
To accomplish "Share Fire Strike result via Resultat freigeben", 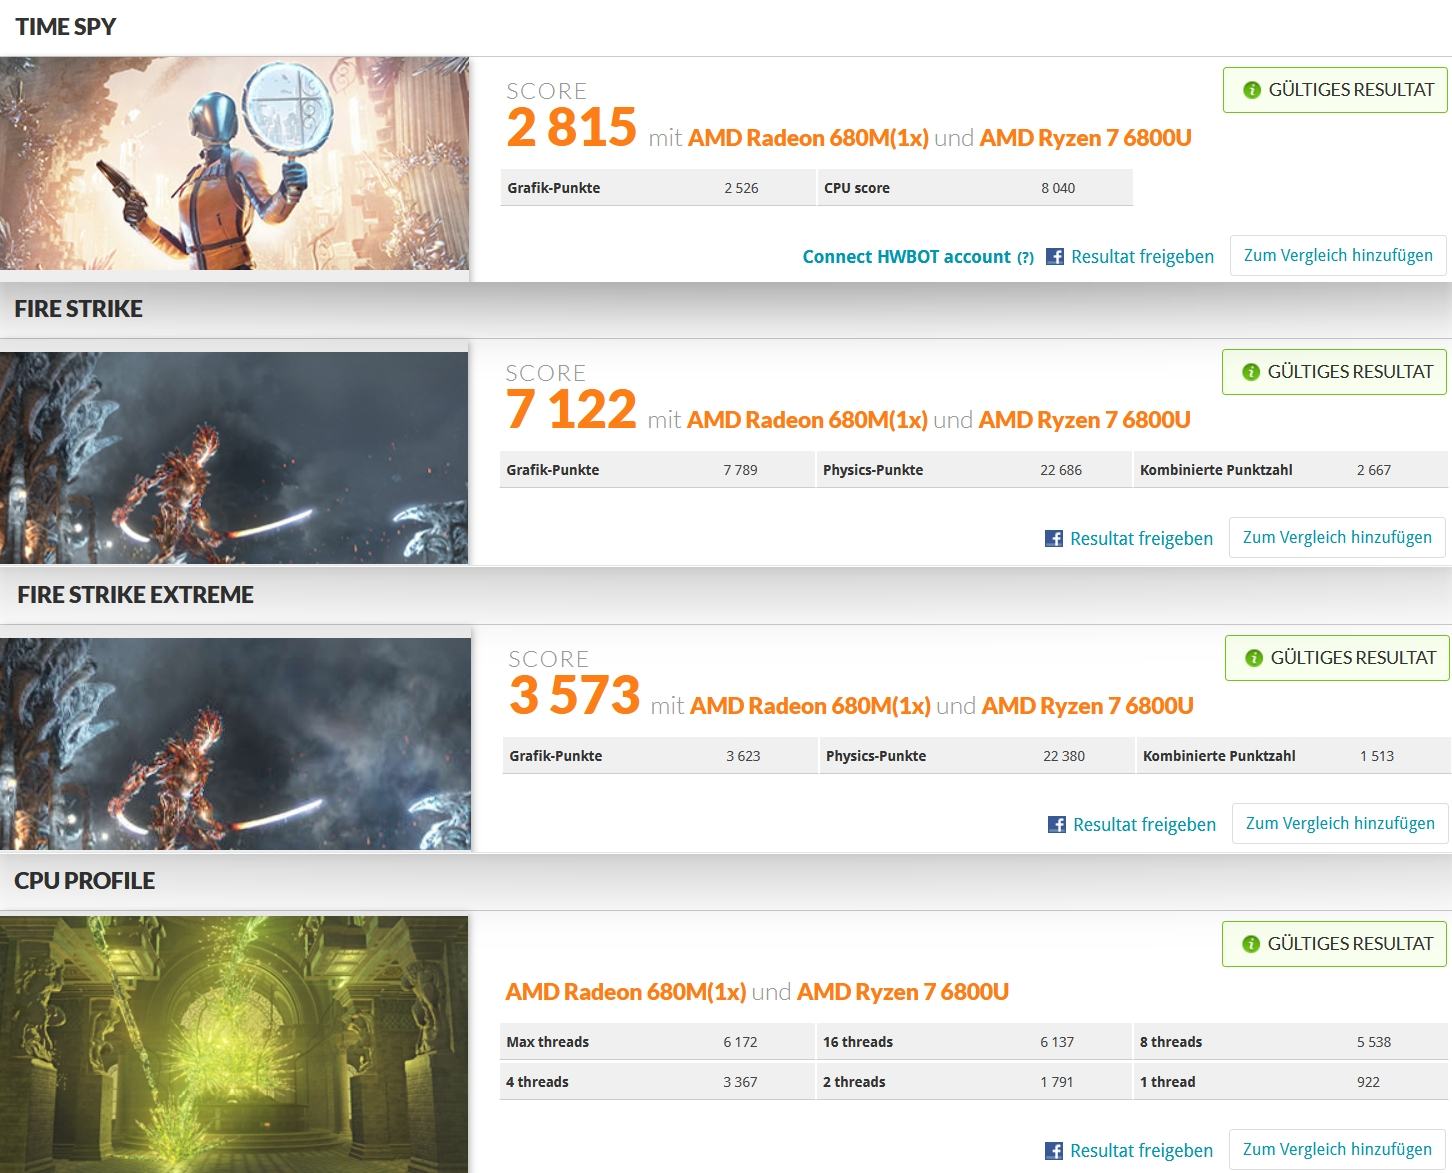I will 1141,539.
